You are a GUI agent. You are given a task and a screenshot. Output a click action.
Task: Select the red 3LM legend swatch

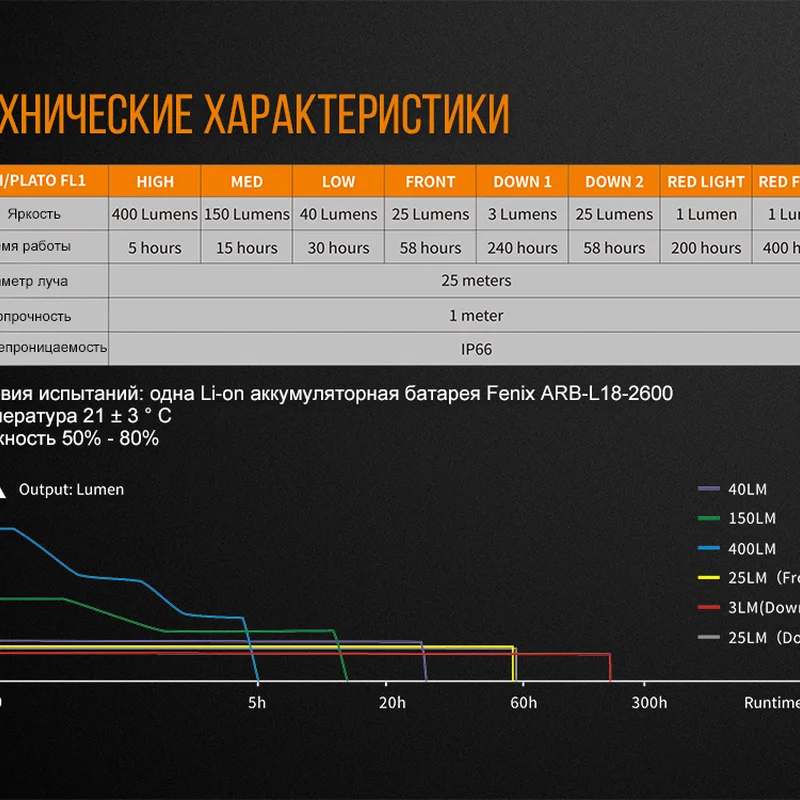pyautogui.click(x=709, y=607)
